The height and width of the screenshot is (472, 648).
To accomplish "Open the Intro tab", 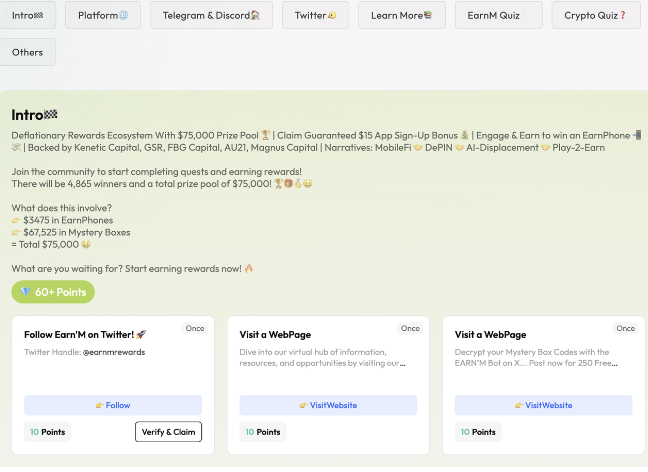I will (x=28, y=15).
